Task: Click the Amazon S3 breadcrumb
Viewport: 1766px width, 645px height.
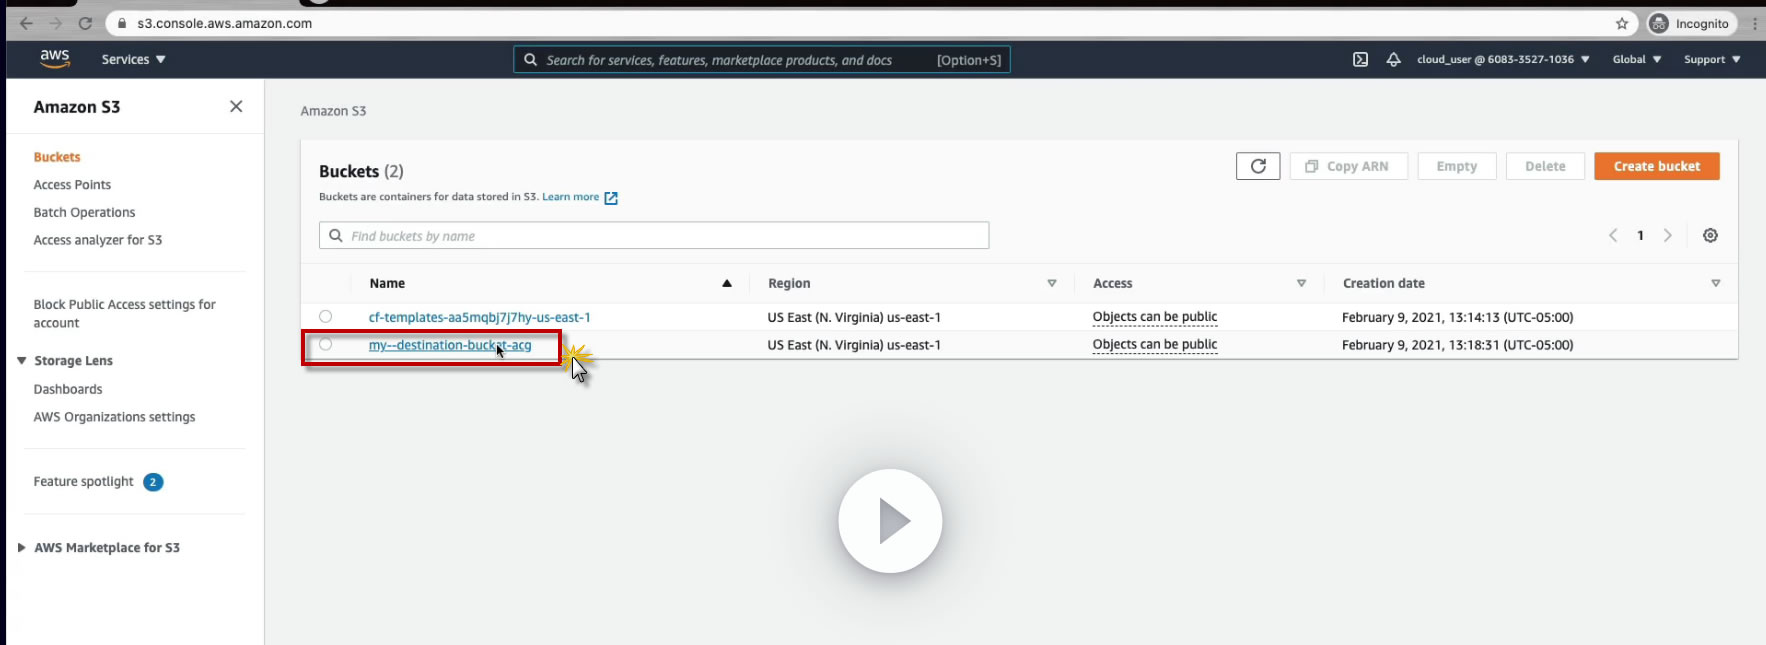Action: pos(333,111)
